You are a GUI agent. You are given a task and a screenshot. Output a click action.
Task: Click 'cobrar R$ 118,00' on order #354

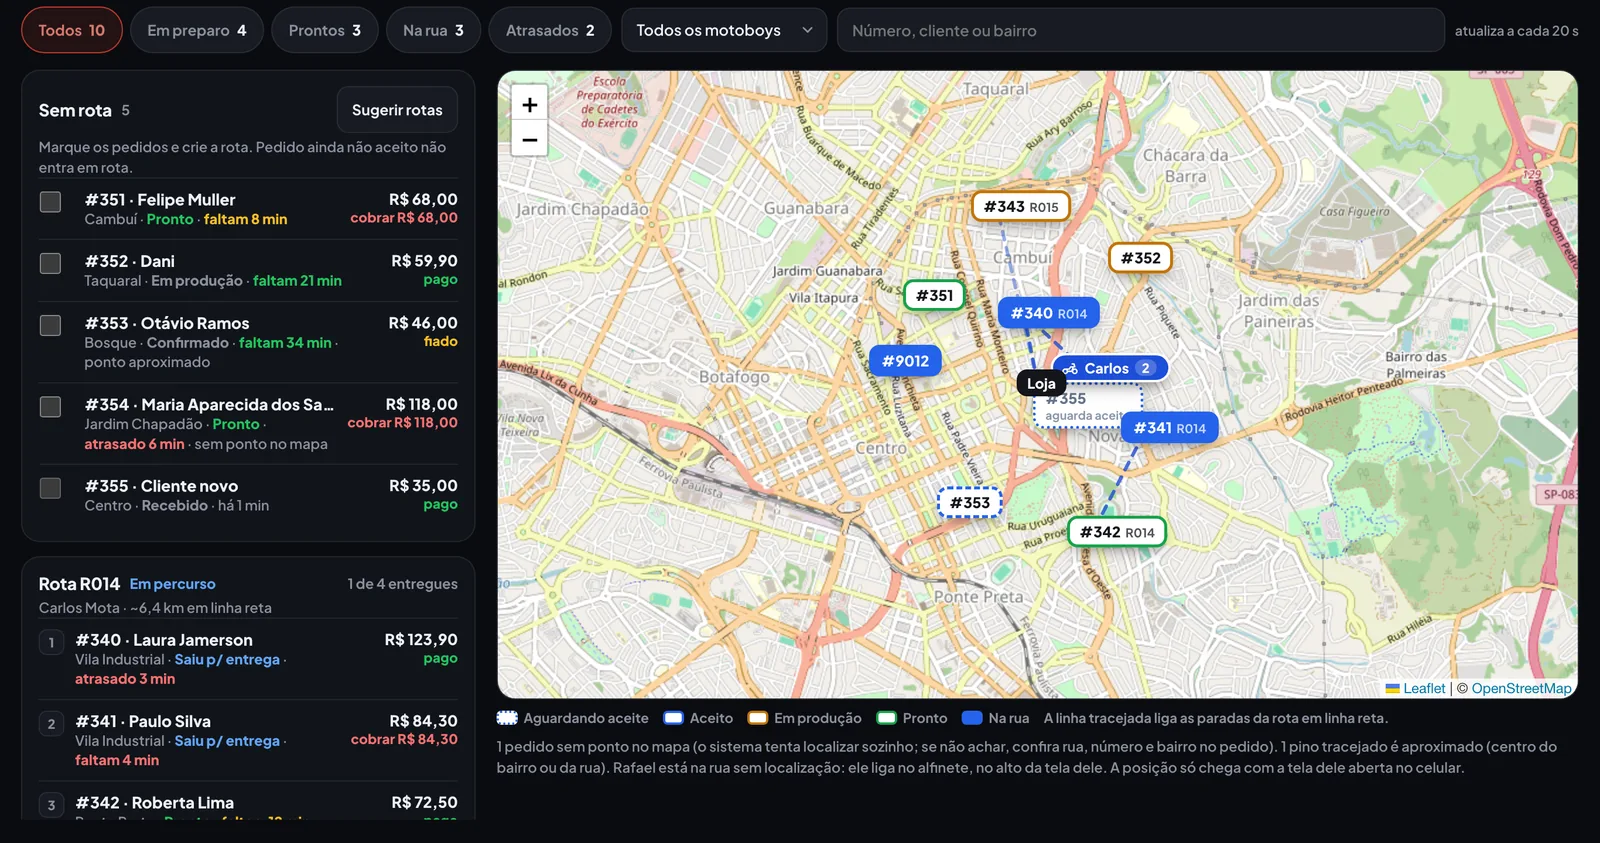pos(402,423)
